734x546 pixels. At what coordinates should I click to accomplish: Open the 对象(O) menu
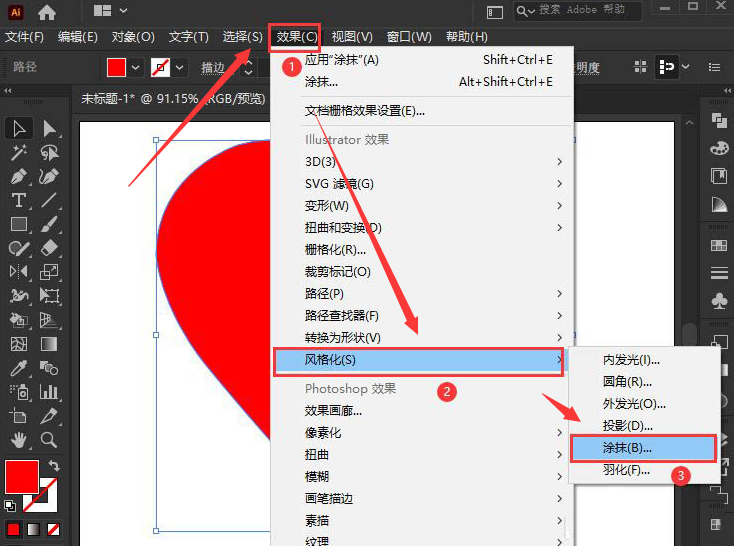click(x=133, y=37)
